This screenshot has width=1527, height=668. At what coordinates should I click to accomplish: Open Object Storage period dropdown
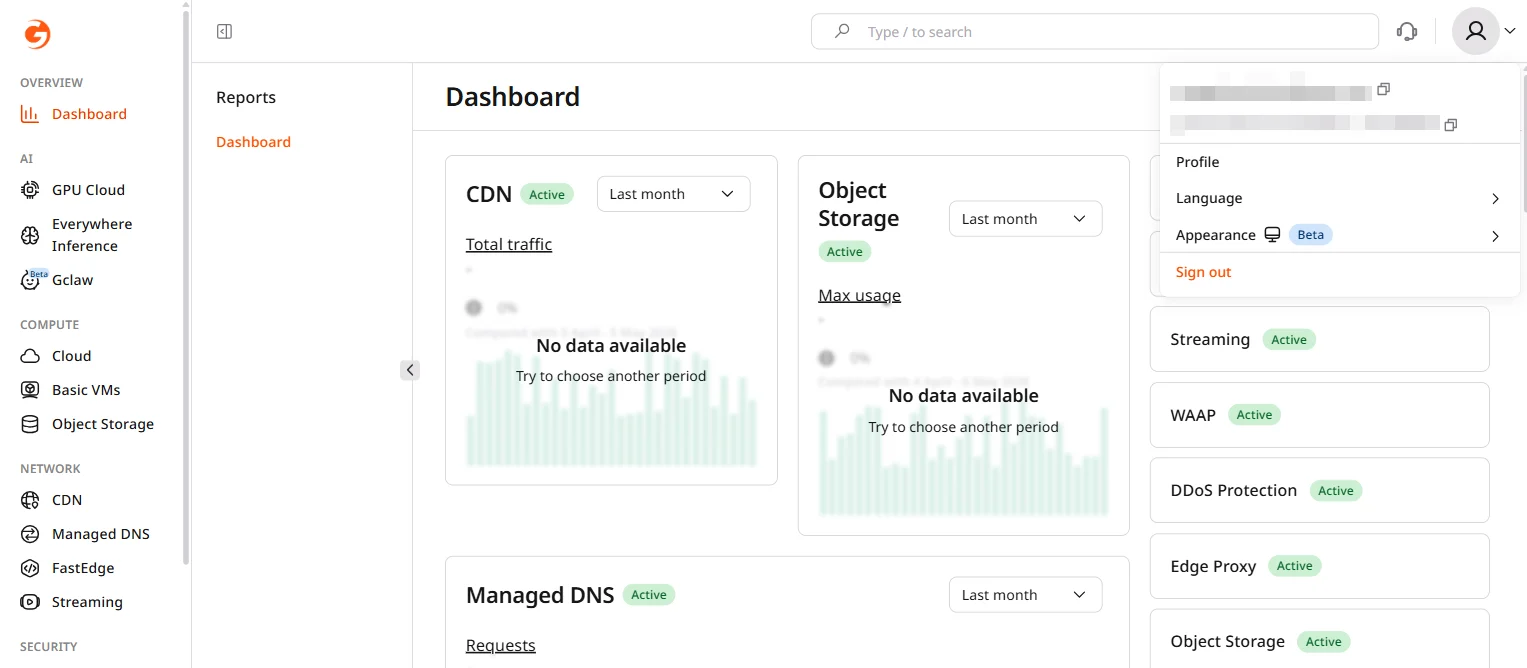(1025, 219)
